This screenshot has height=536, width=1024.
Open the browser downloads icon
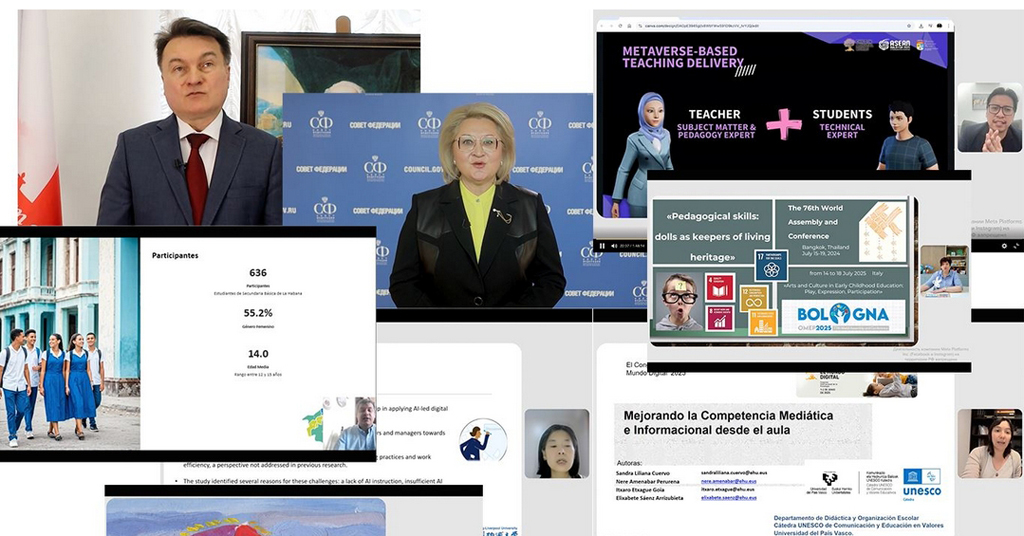tap(921, 25)
